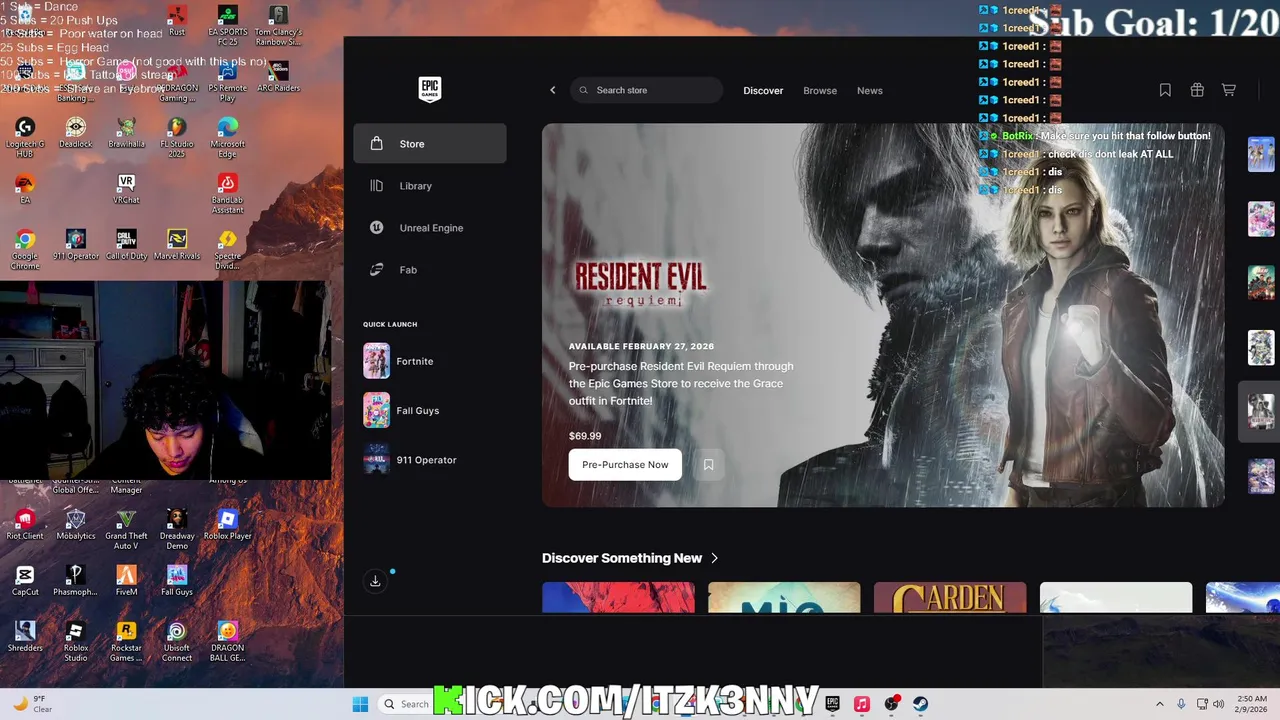The image size is (1280, 720).
Task: Go to Unreal Engine in the sidebar
Action: [x=430, y=228]
